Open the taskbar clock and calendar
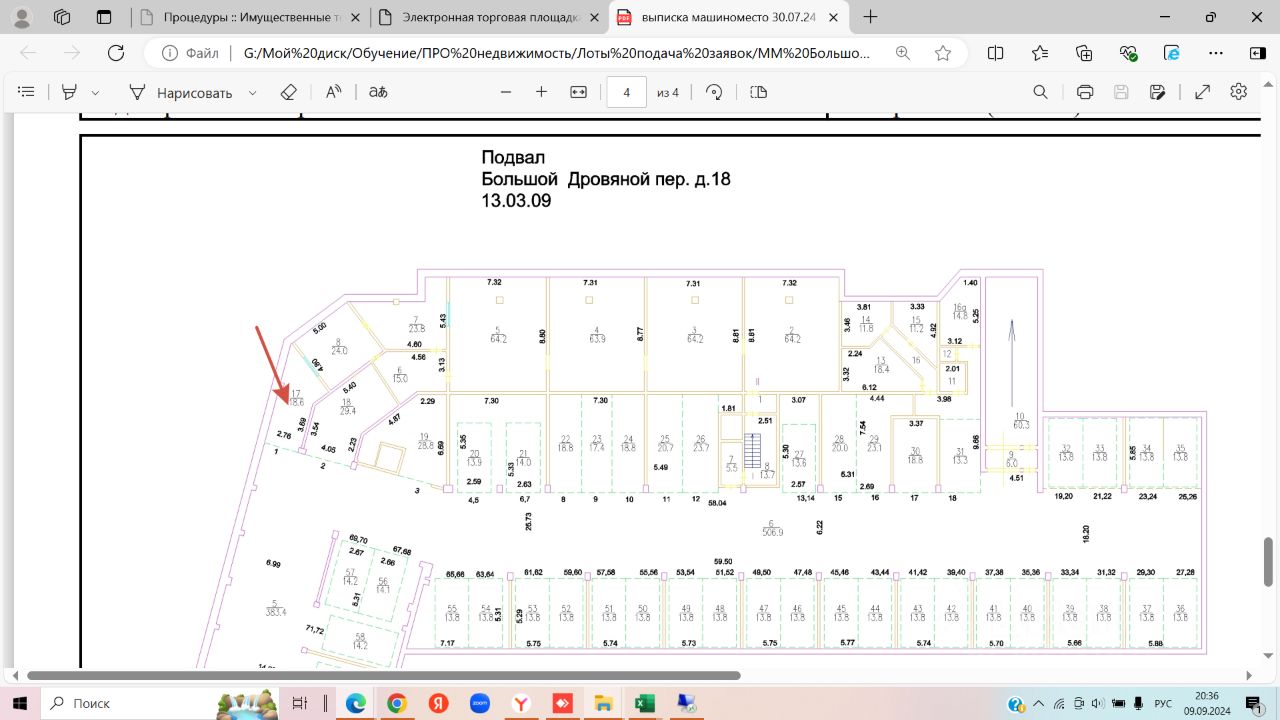This screenshot has width=1280, height=720. [x=1207, y=703]
